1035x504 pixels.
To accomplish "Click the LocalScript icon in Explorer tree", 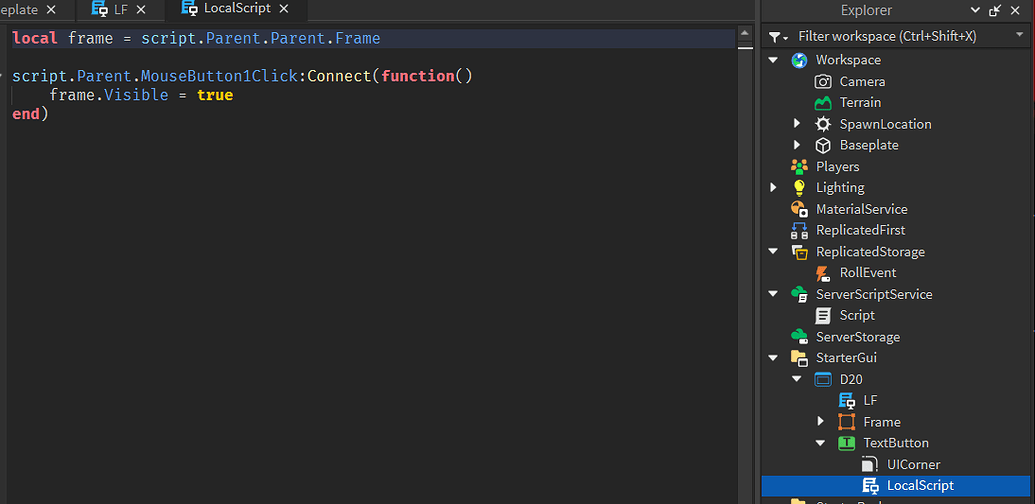I will (871, 486).
